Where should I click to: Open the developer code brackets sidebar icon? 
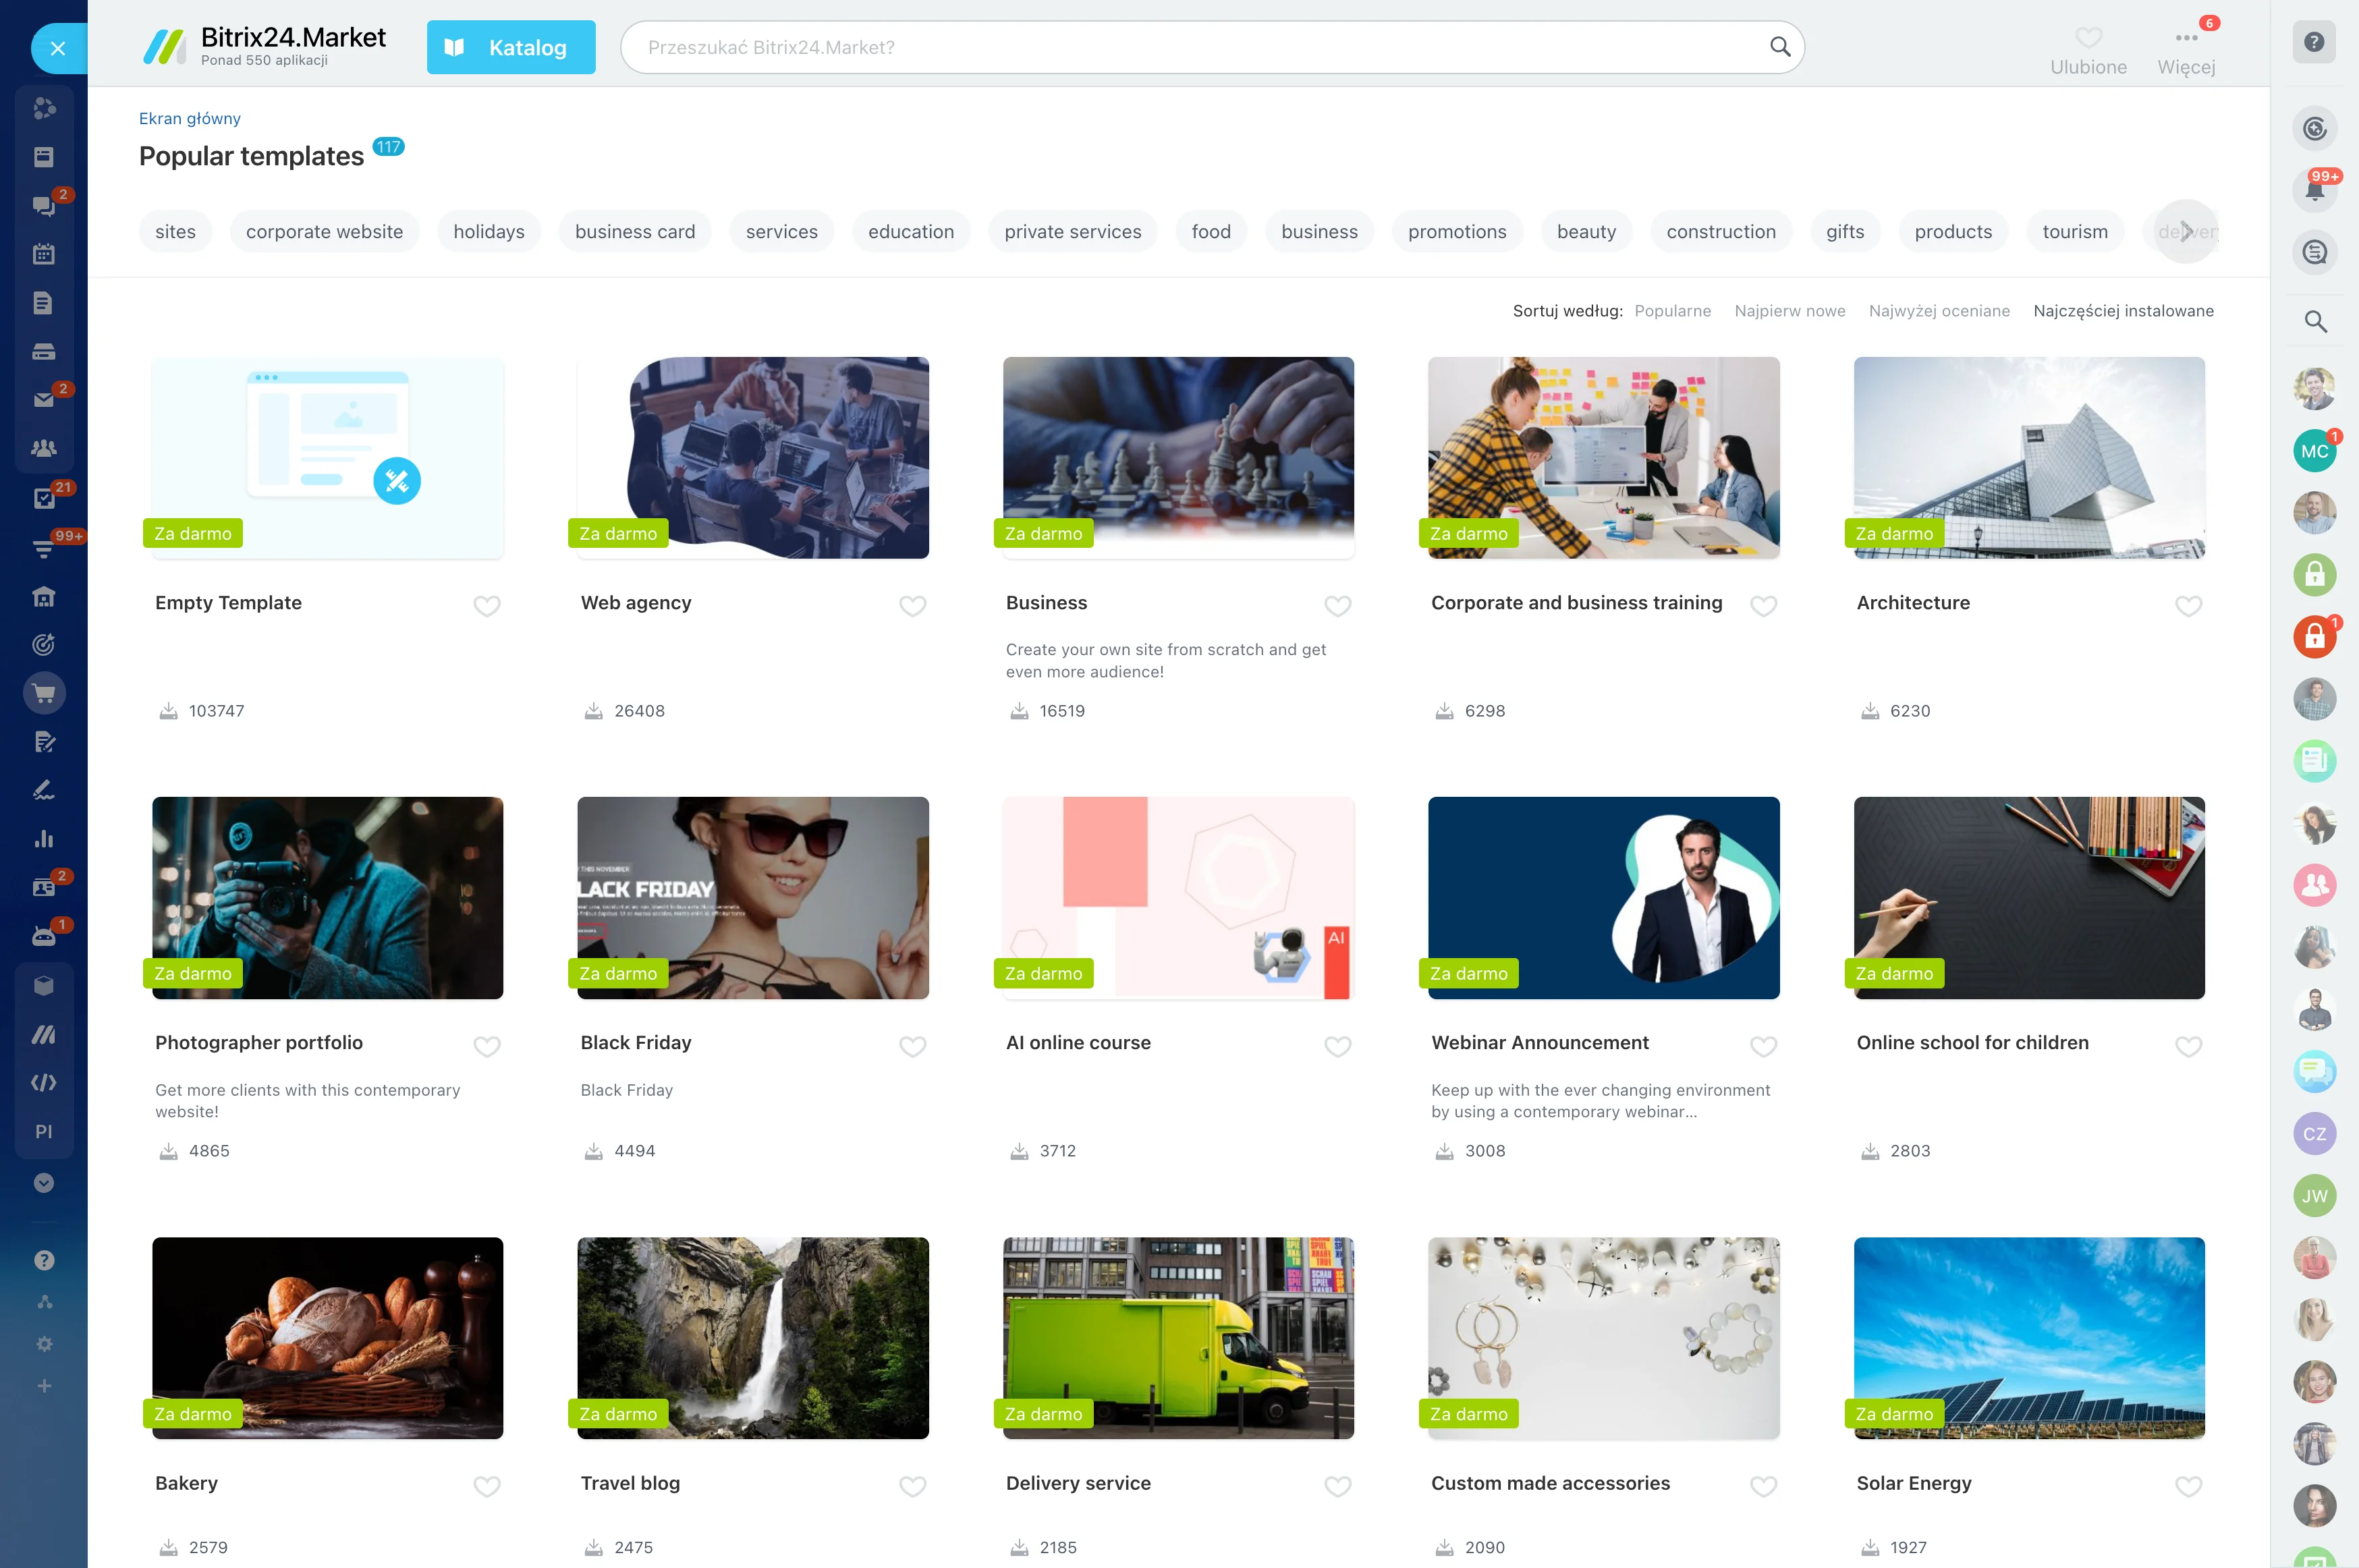click(x=44, y=1083)
